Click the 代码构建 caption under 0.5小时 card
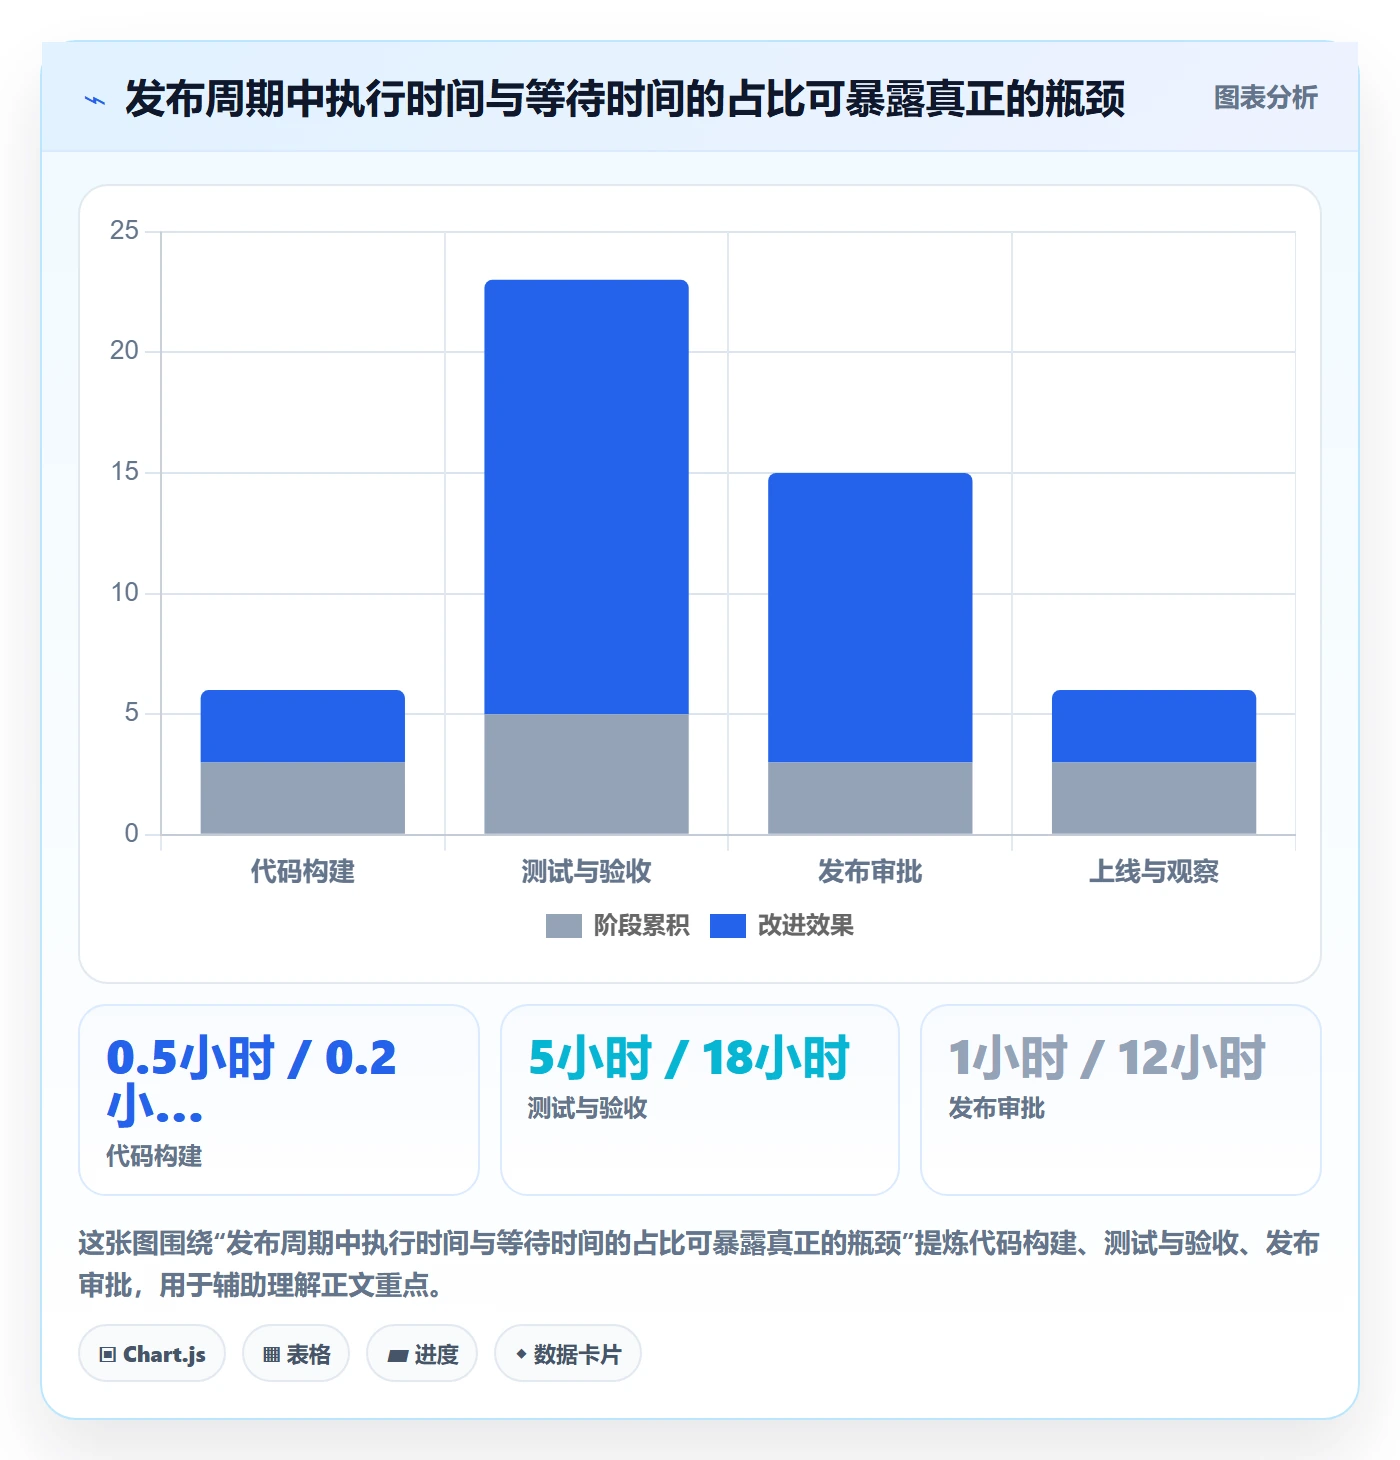 (154, 1157)
